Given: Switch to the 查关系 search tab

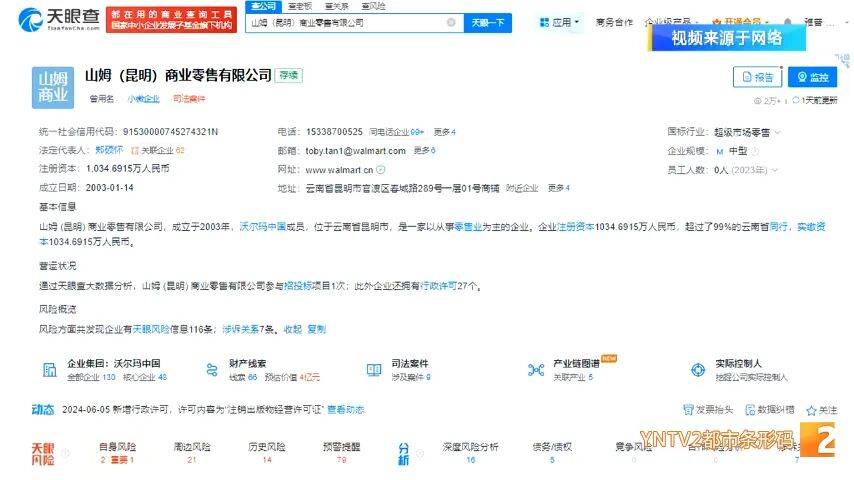Looking at the screenshot, I should point(337,6).
